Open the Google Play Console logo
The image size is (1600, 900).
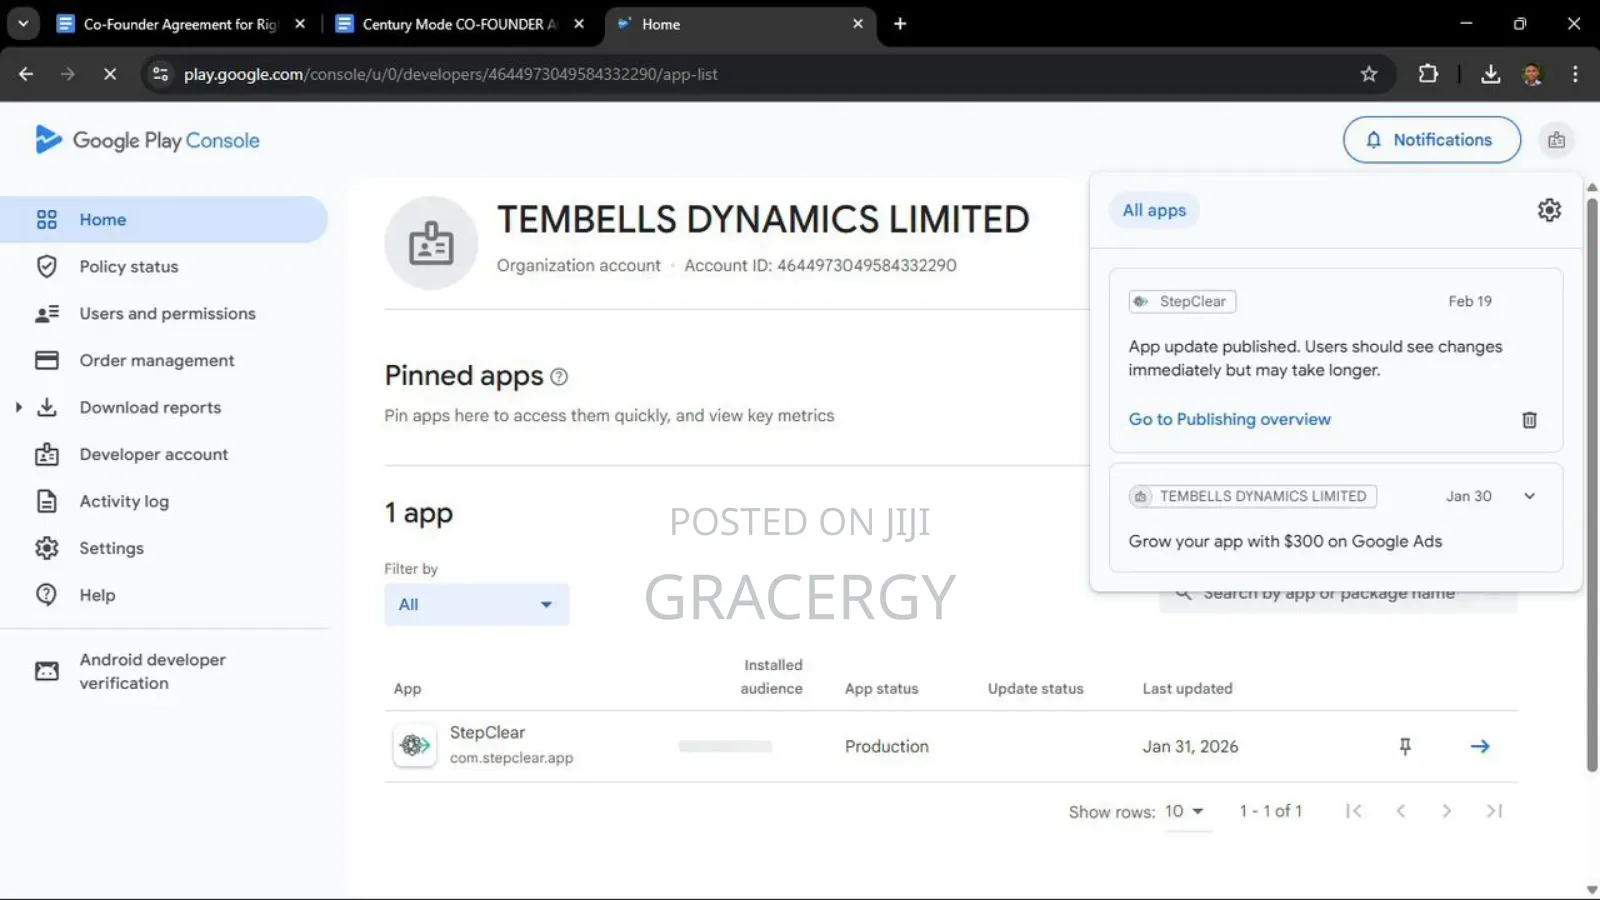point(147,140)
